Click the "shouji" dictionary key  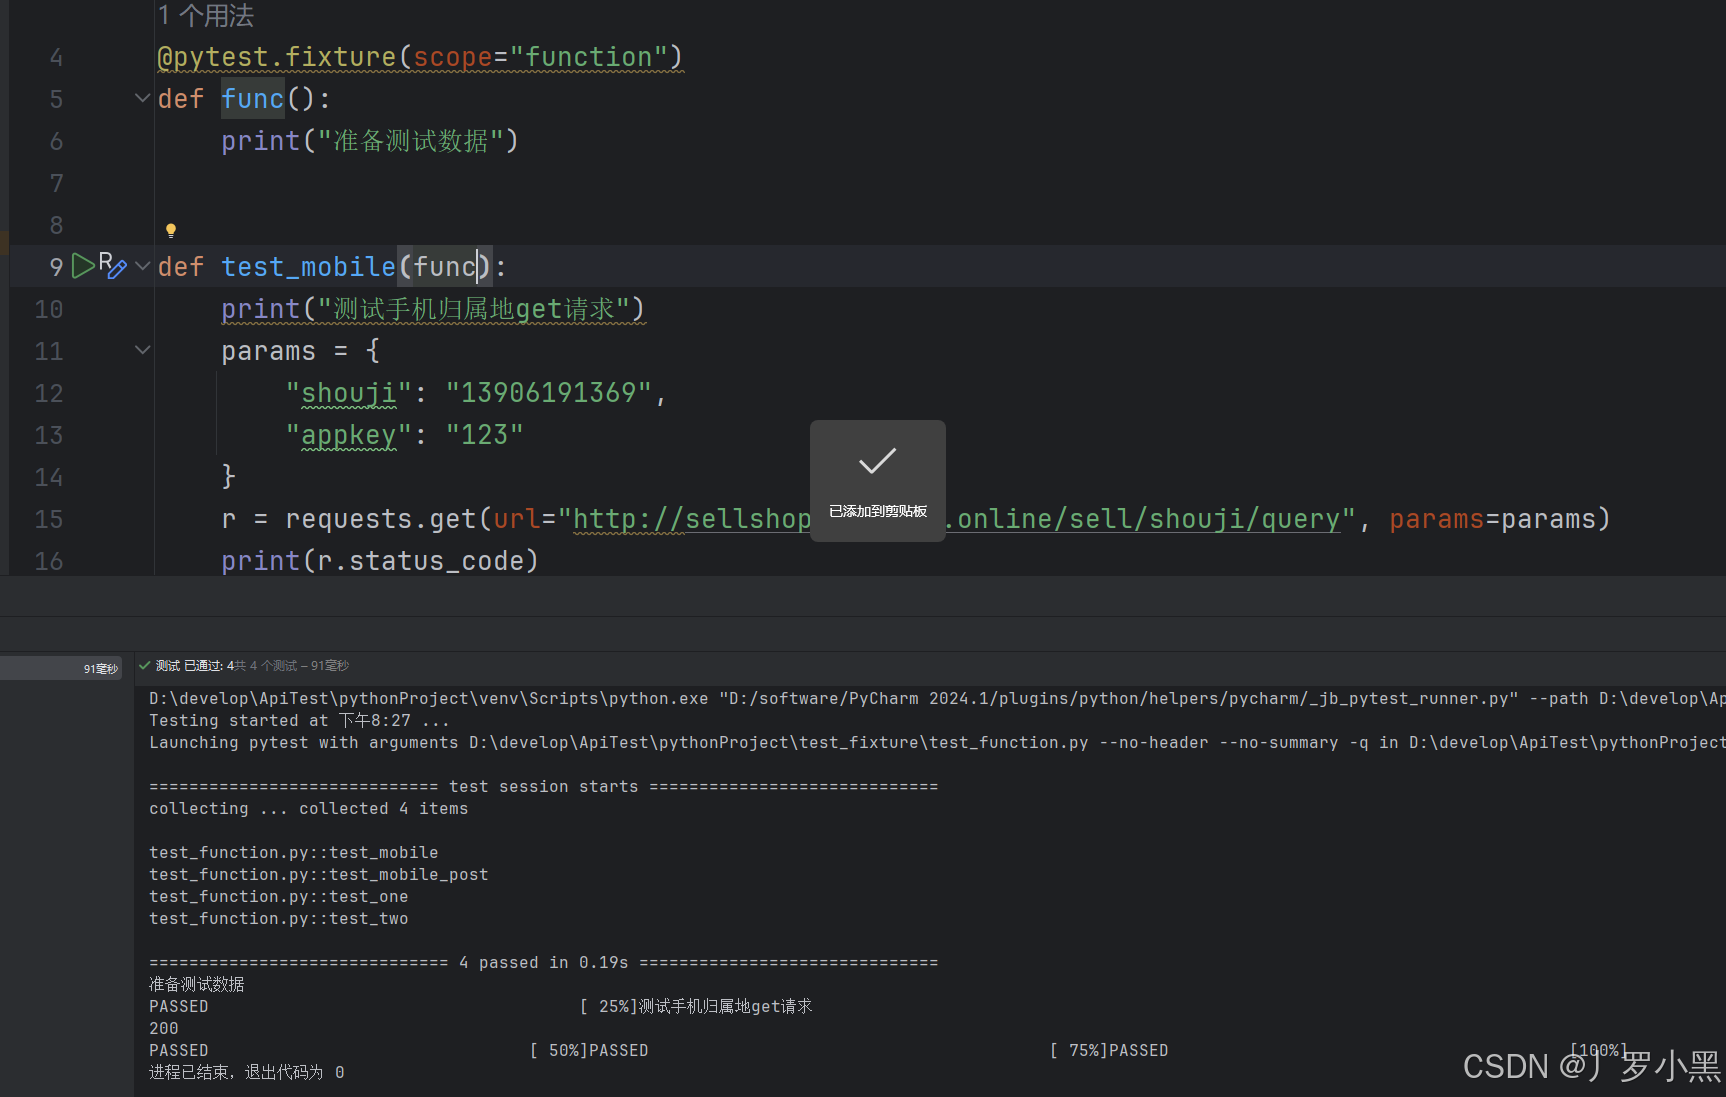click(349, 393)
